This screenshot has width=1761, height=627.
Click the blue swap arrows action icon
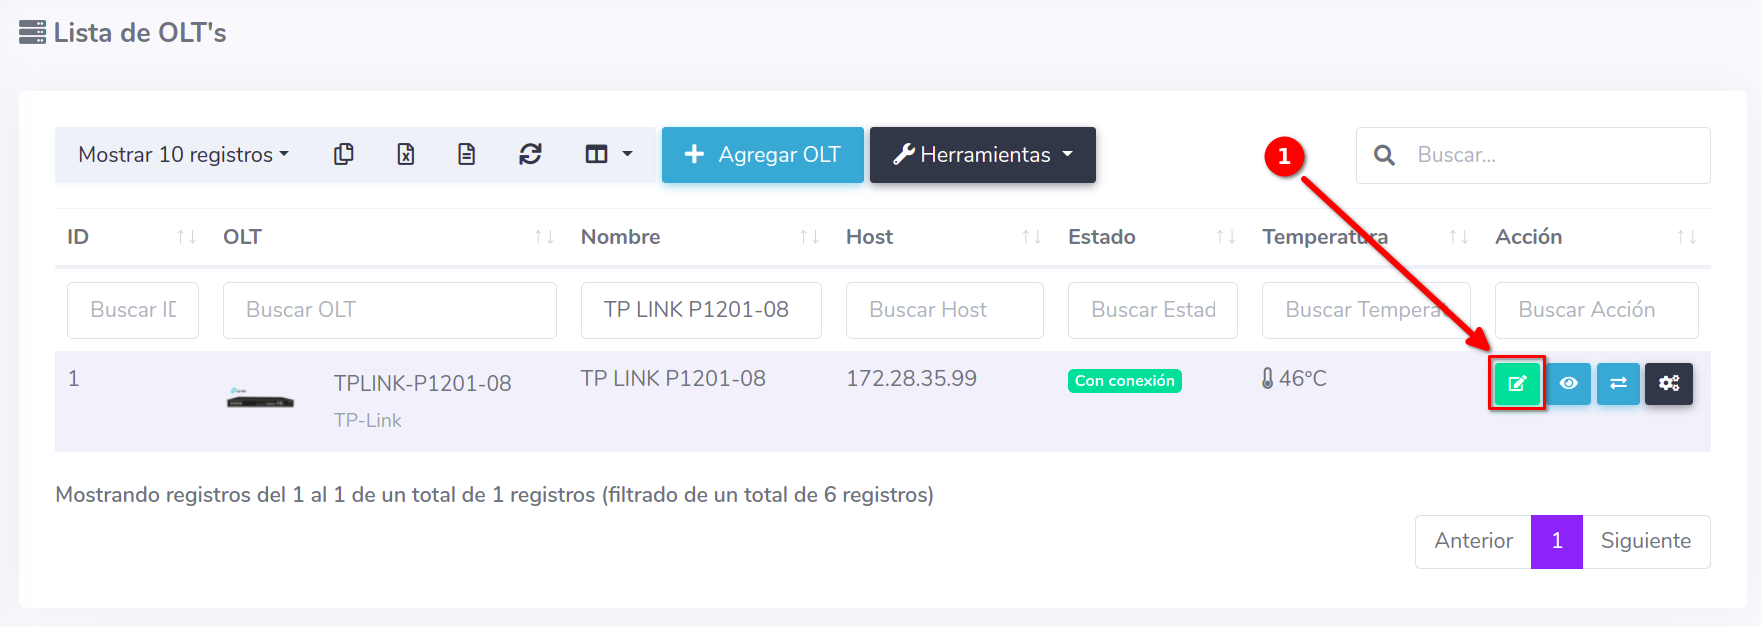[1618, 383]
